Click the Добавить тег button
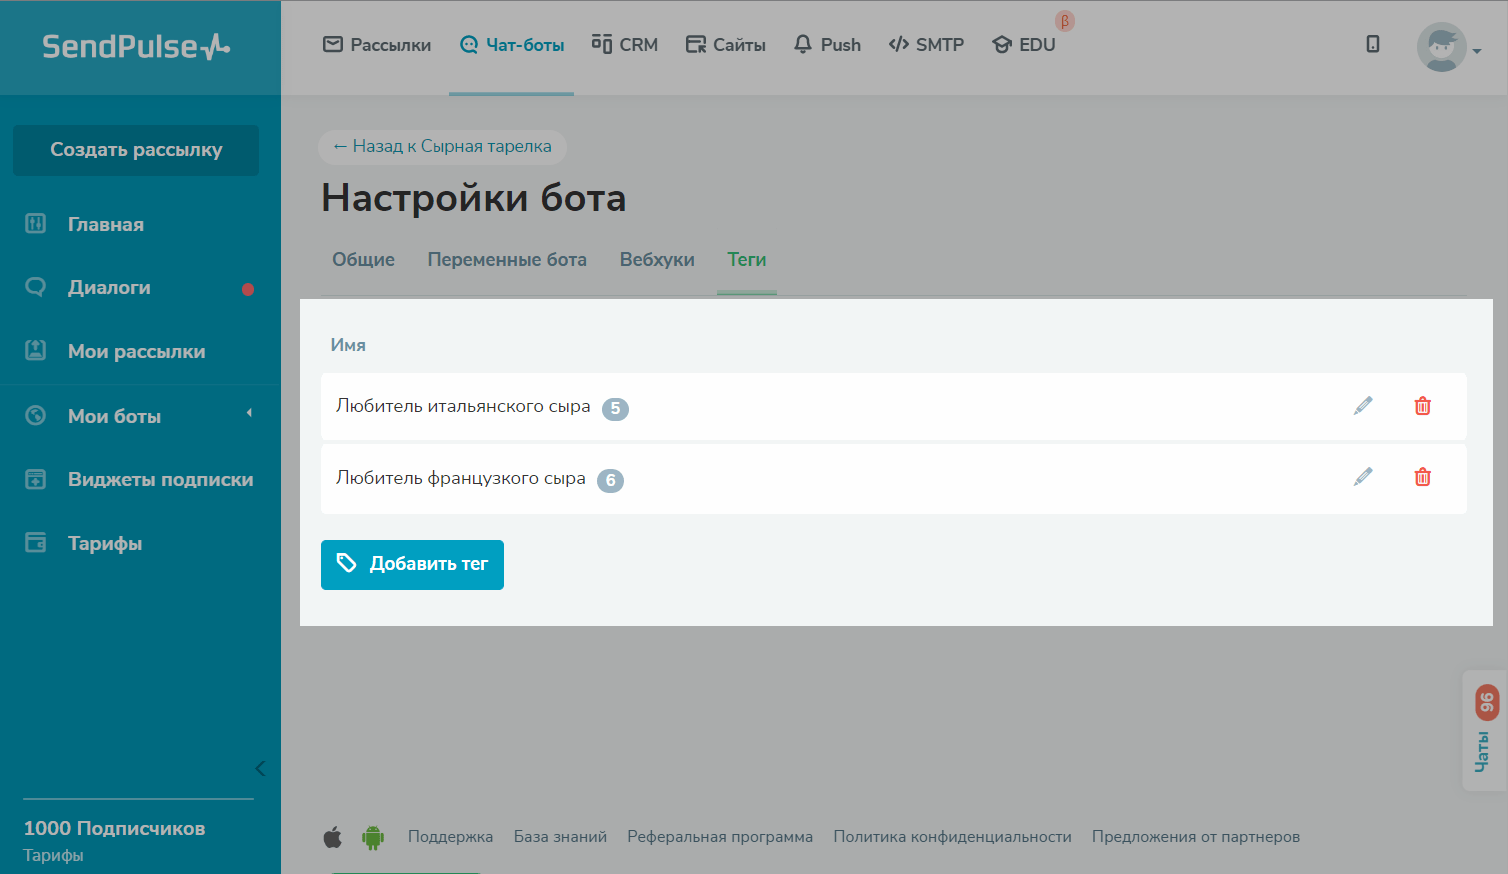 pos(412,565)
